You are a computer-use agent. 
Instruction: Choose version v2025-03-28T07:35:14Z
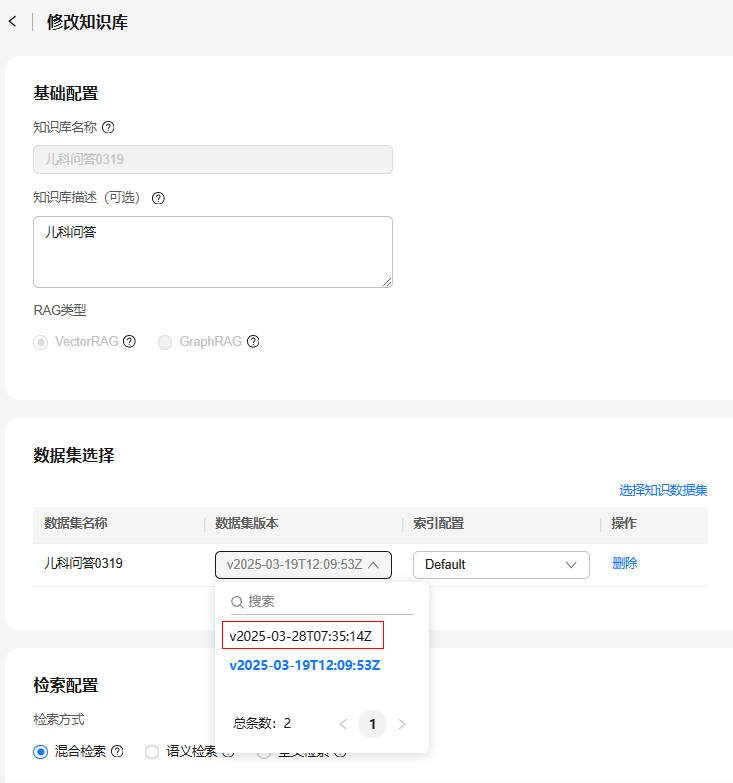pyautogui.click(x=301, y=636)
